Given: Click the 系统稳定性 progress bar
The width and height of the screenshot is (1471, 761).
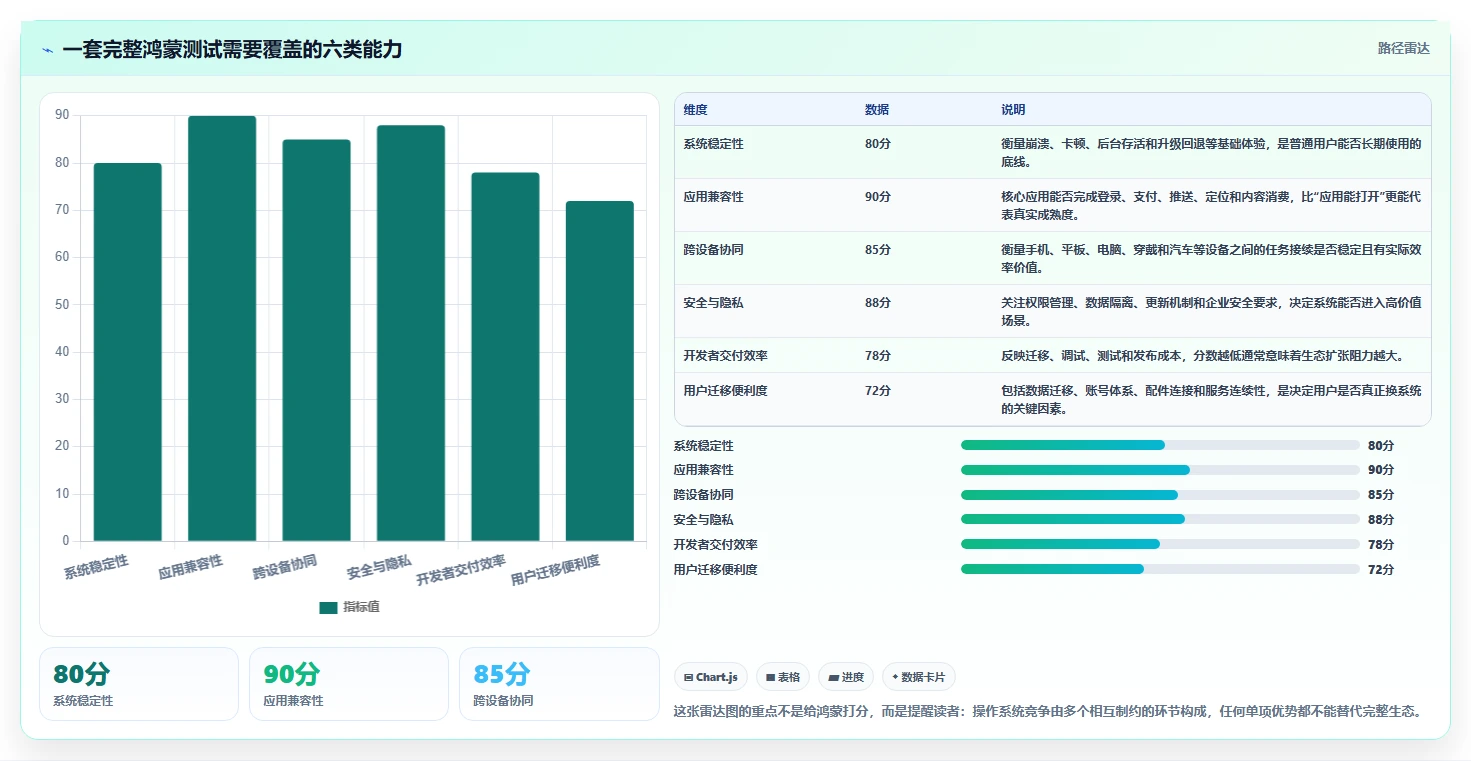Looking at the screenshot, I should 1160,445.
